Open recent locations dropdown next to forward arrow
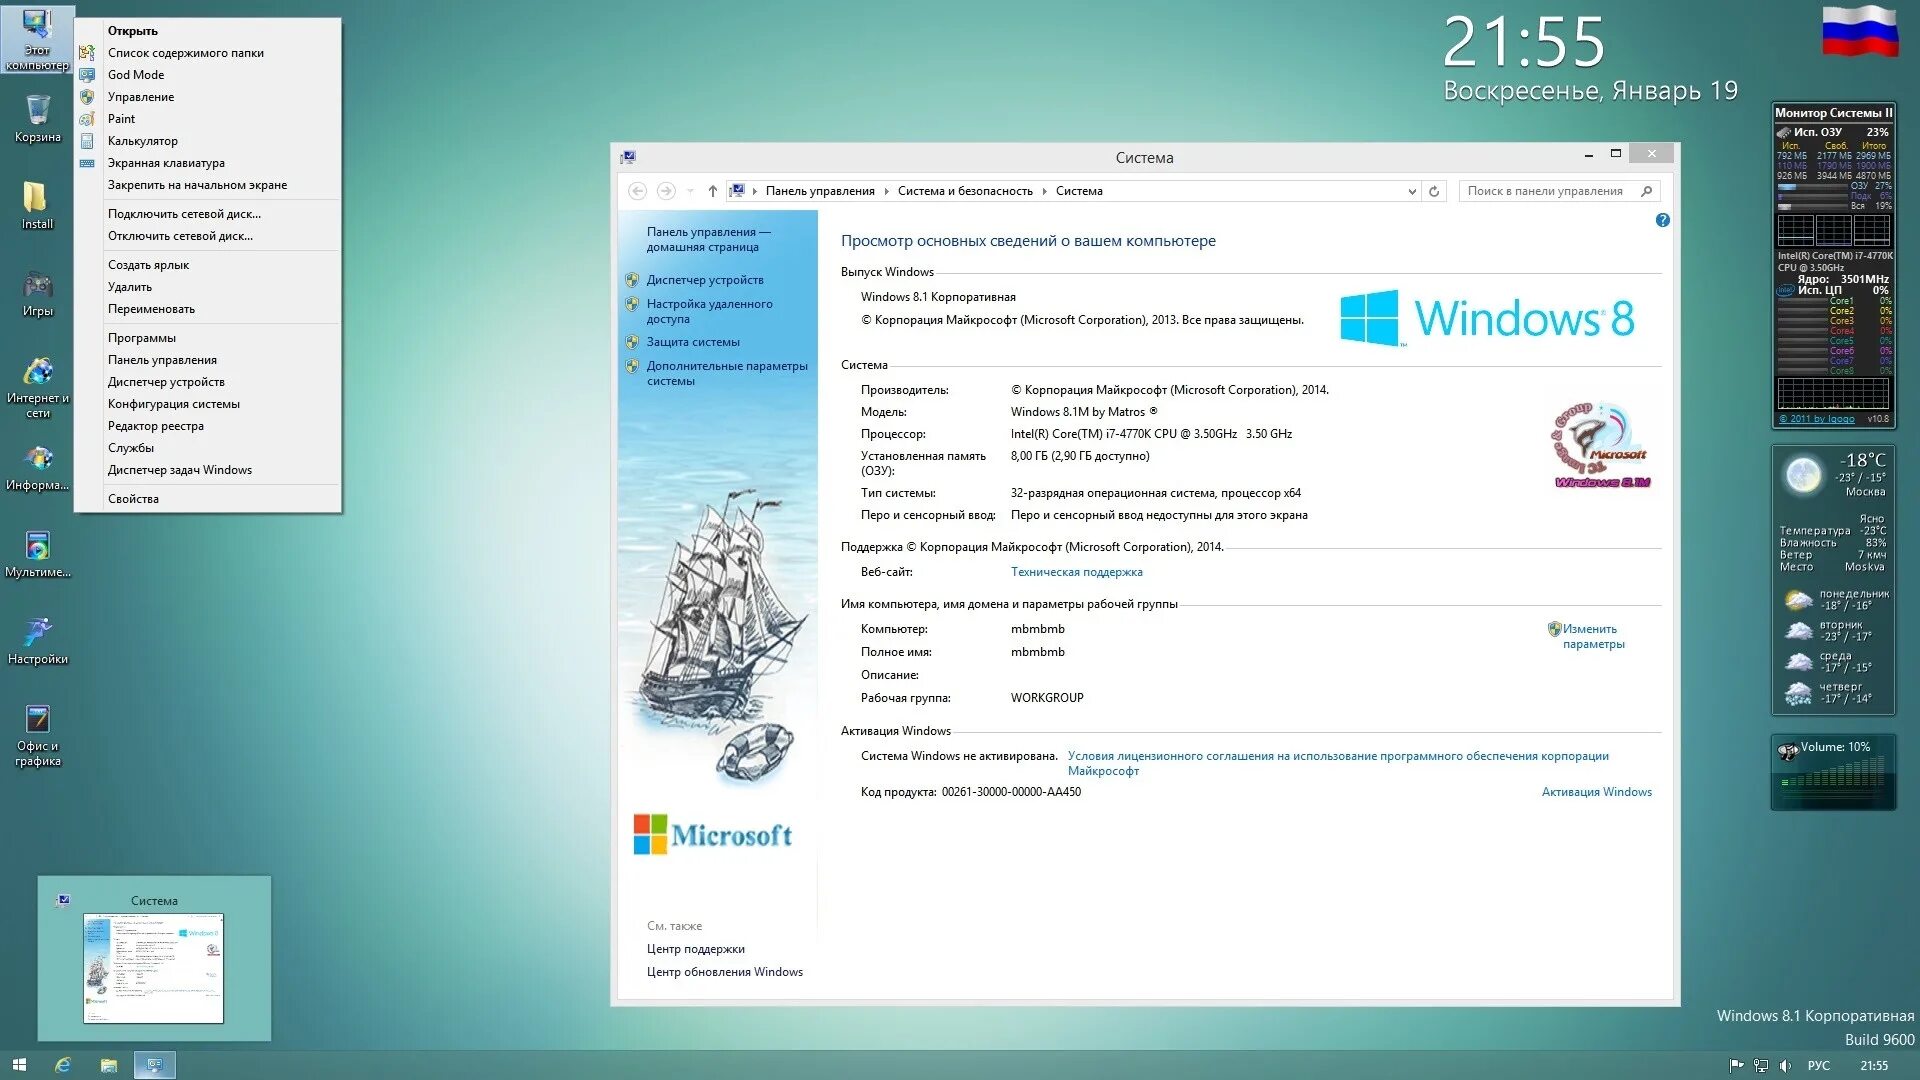This screenshot has width=1920, height=1080. click(x=690, y=191)
